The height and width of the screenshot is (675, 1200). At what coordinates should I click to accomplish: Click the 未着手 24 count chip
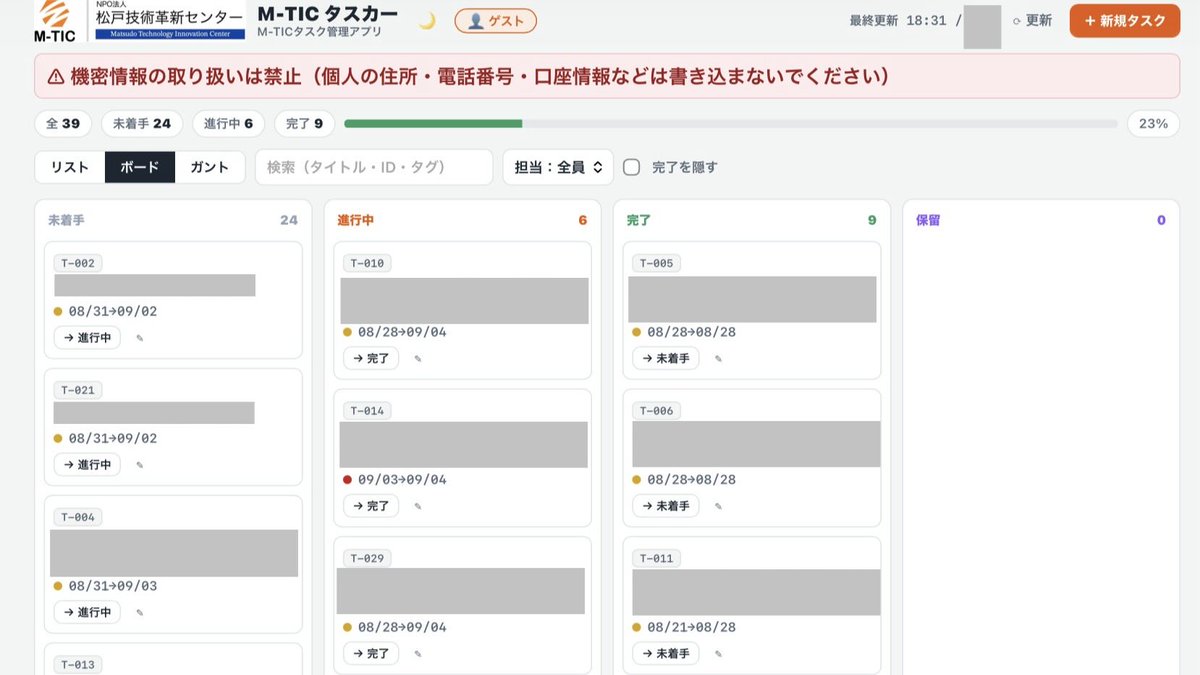click(x=142, y=124)
